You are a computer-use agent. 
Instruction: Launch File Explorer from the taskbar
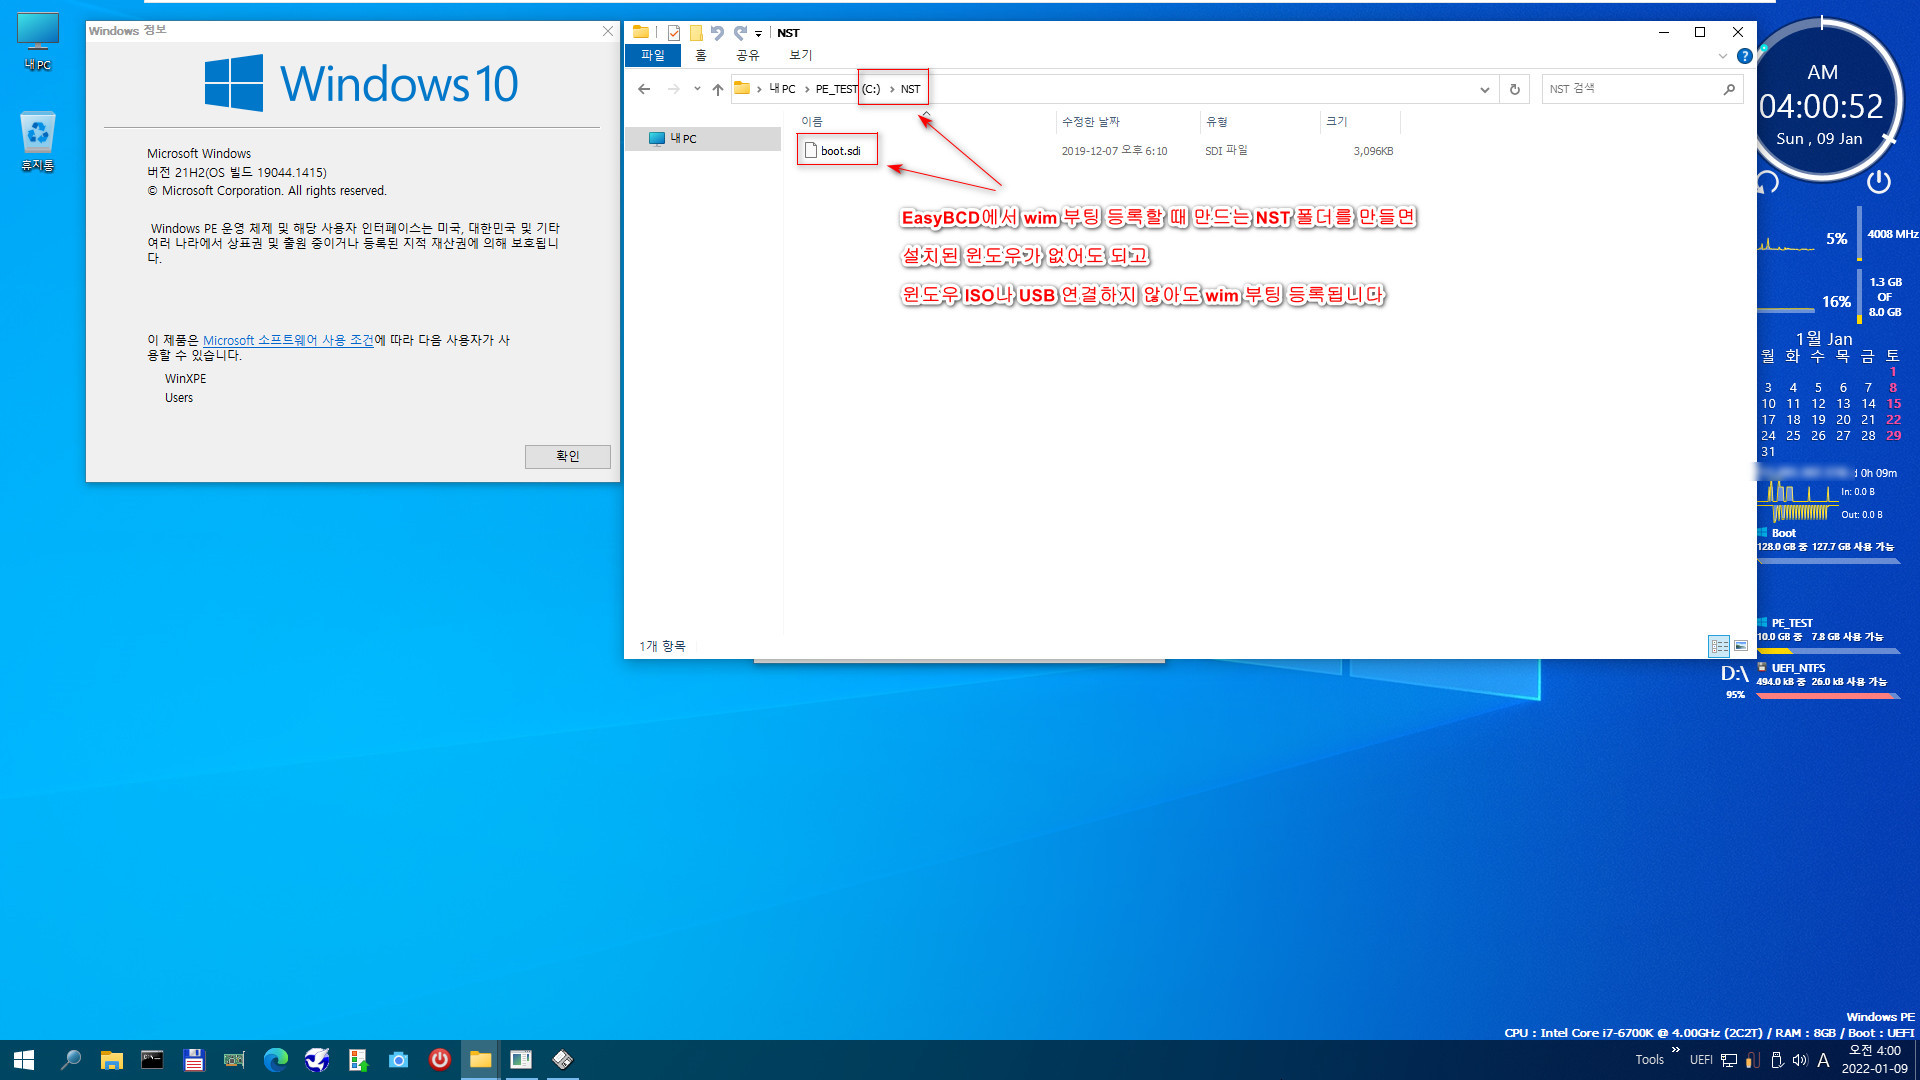[111, 1060]
